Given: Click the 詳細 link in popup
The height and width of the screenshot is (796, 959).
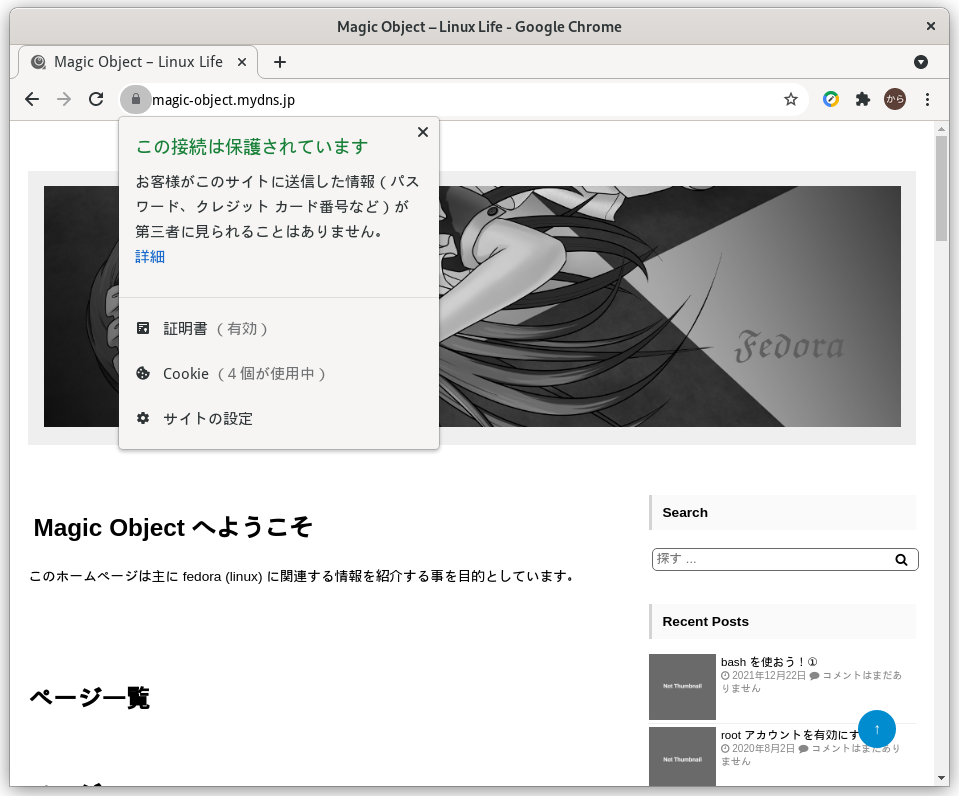Looking at the screenshot, I should 150,256.
